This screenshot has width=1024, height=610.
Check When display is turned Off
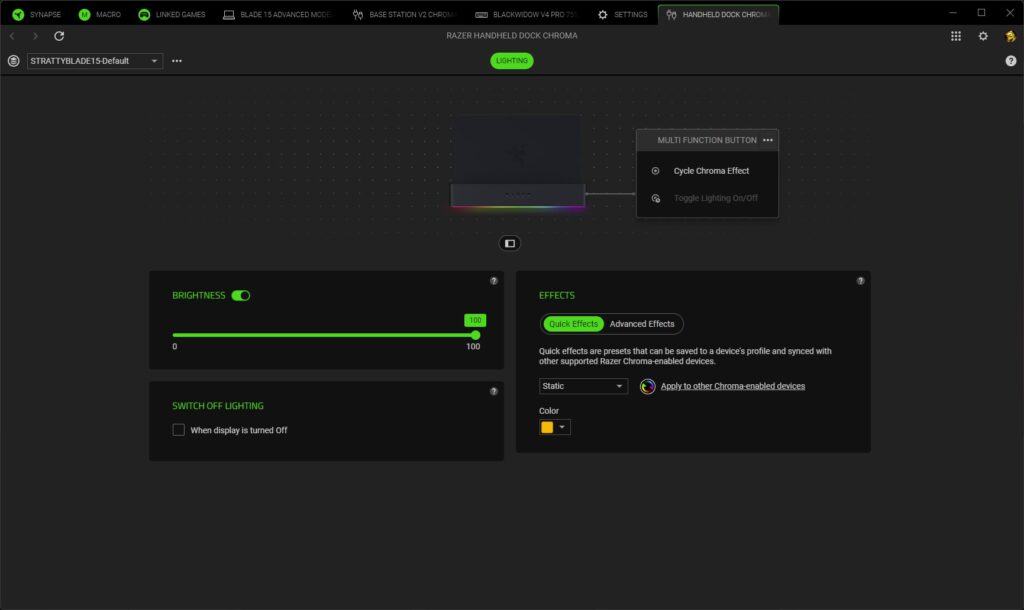click(x=178, y=430)
